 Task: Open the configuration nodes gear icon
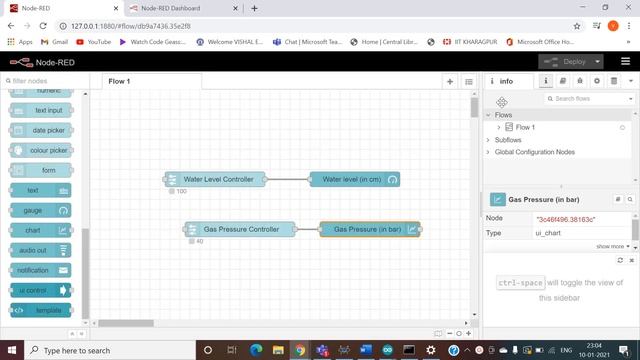597,81
